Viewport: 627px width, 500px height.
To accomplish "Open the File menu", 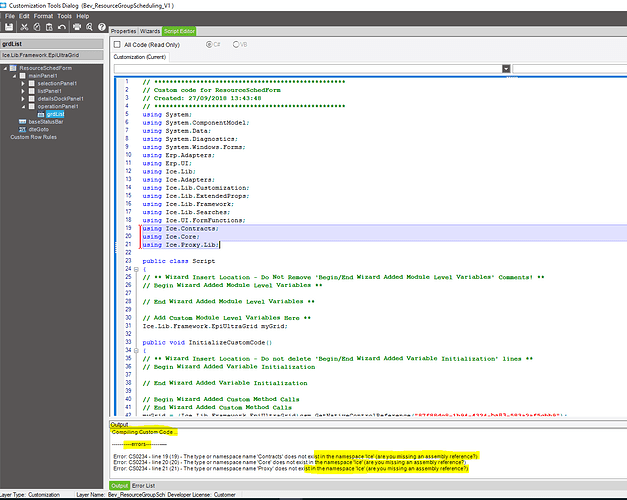I will point(10,16).
